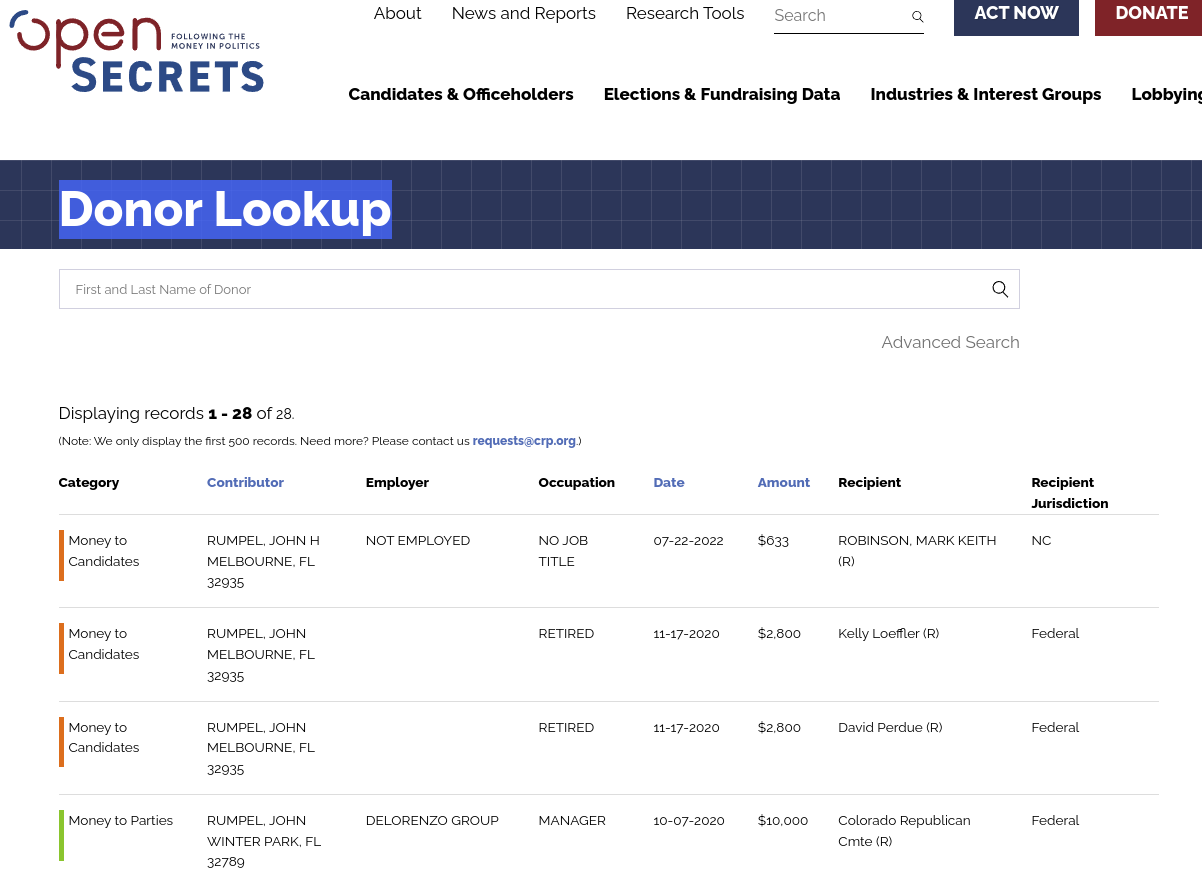This screenshot has height=874, width=1202.
Task: Open the Advanced Search link
Action: pyautogui.click(x=950, y=342)
